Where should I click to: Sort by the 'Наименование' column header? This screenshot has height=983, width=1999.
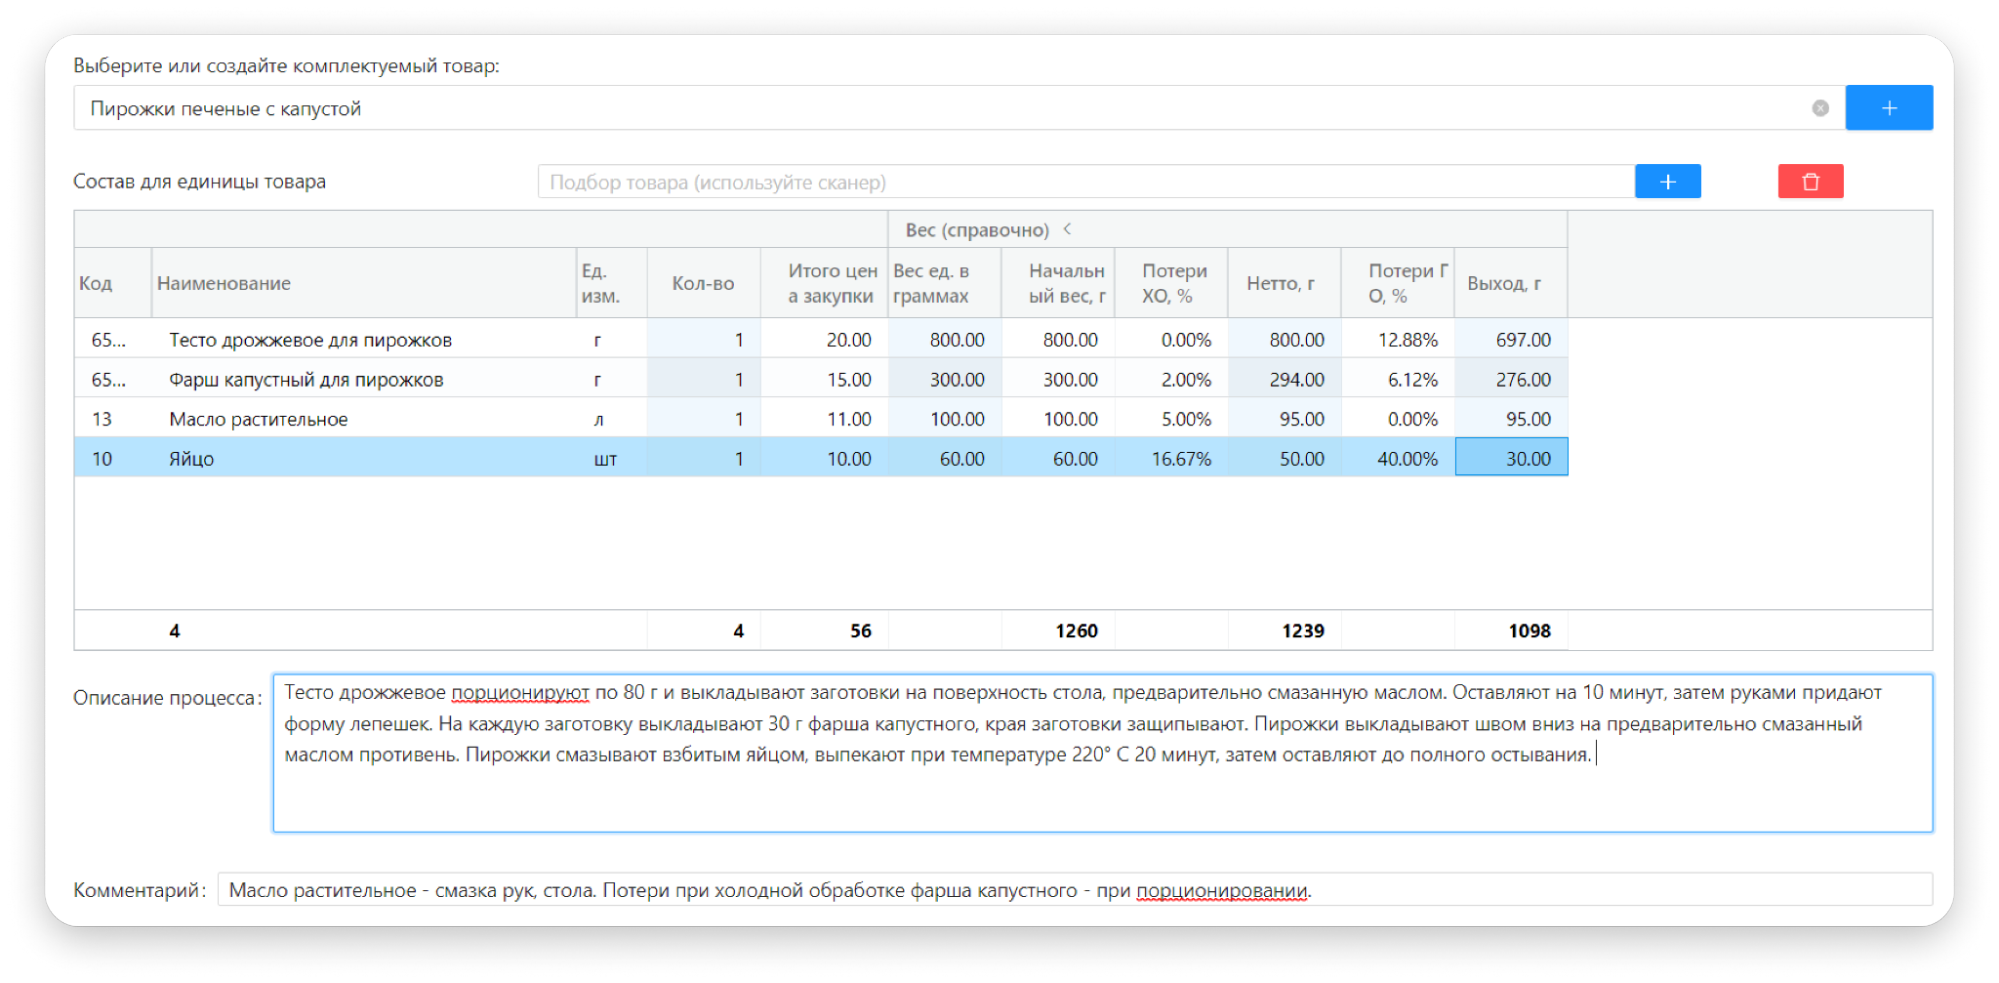tap(224, 283)
